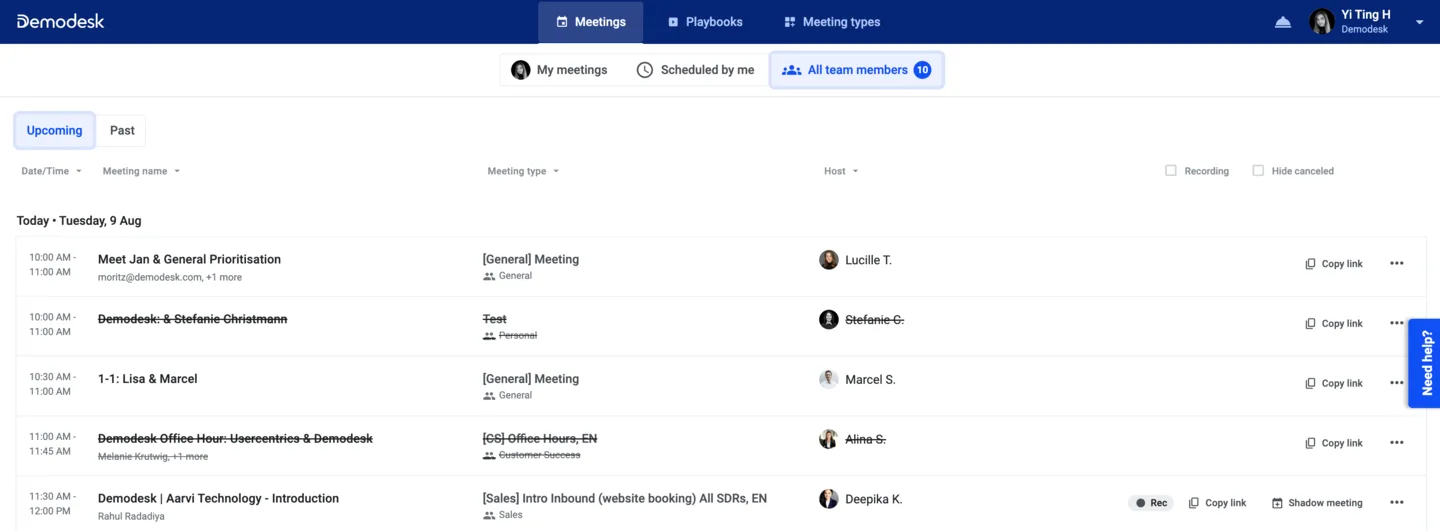Click the moritz@demodesk.com, +1 more attendees text
This screenshot has width=1440, height=531.
point(169,277)
